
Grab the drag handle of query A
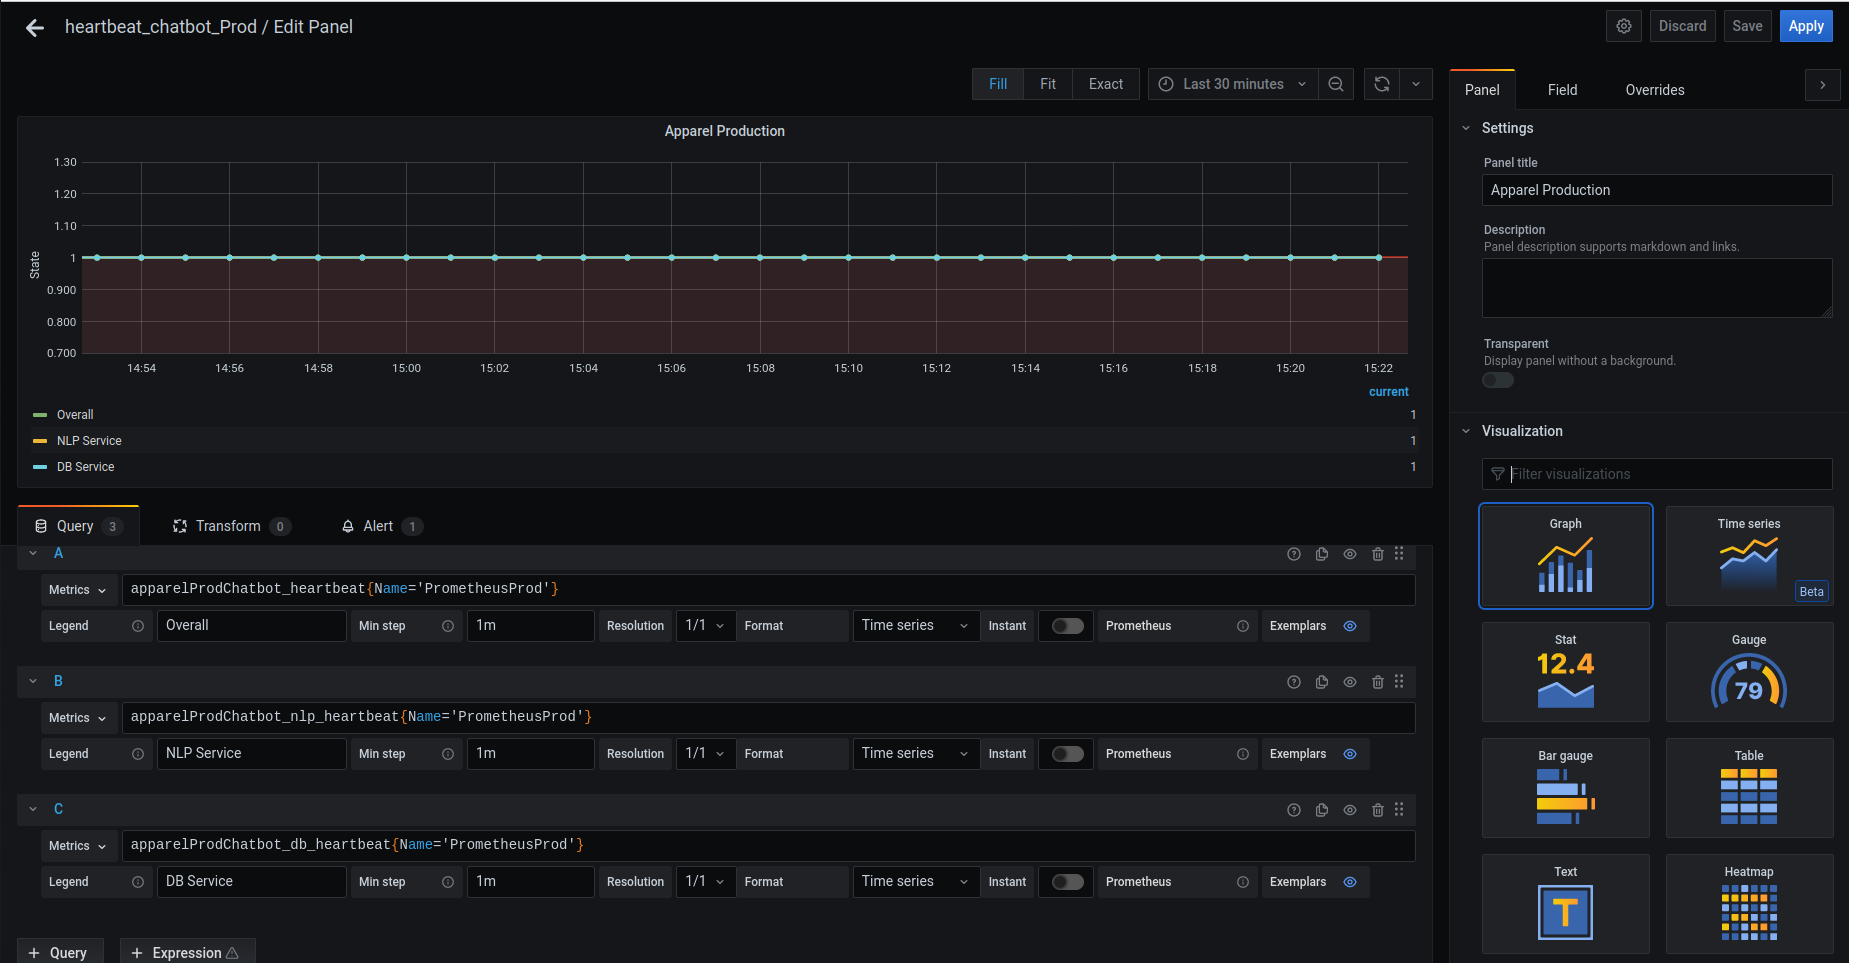click(x=1399, y=554)
